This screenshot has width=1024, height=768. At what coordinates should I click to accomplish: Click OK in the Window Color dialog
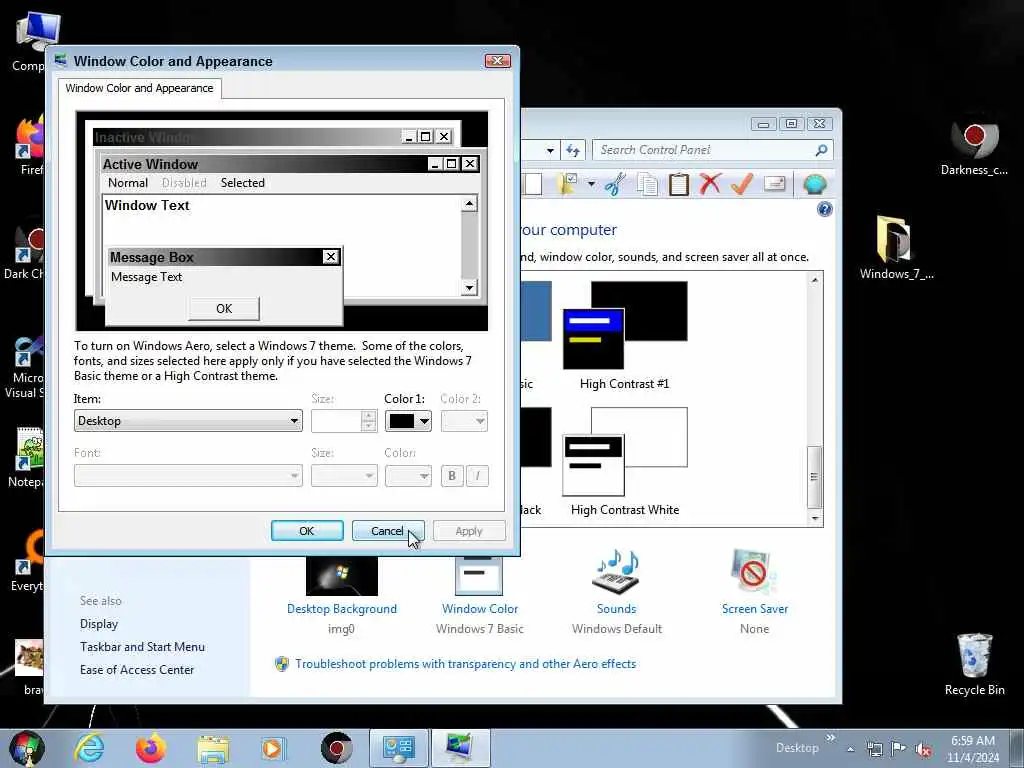coord(307,531)
